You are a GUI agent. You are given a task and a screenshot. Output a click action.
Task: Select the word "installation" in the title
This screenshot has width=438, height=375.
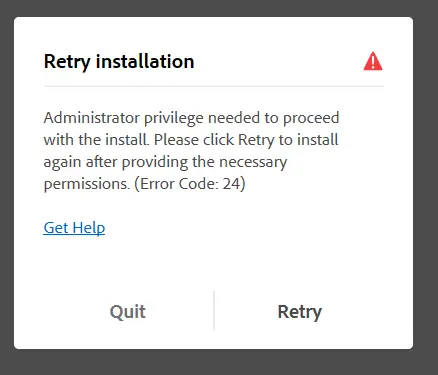[145, 61]
